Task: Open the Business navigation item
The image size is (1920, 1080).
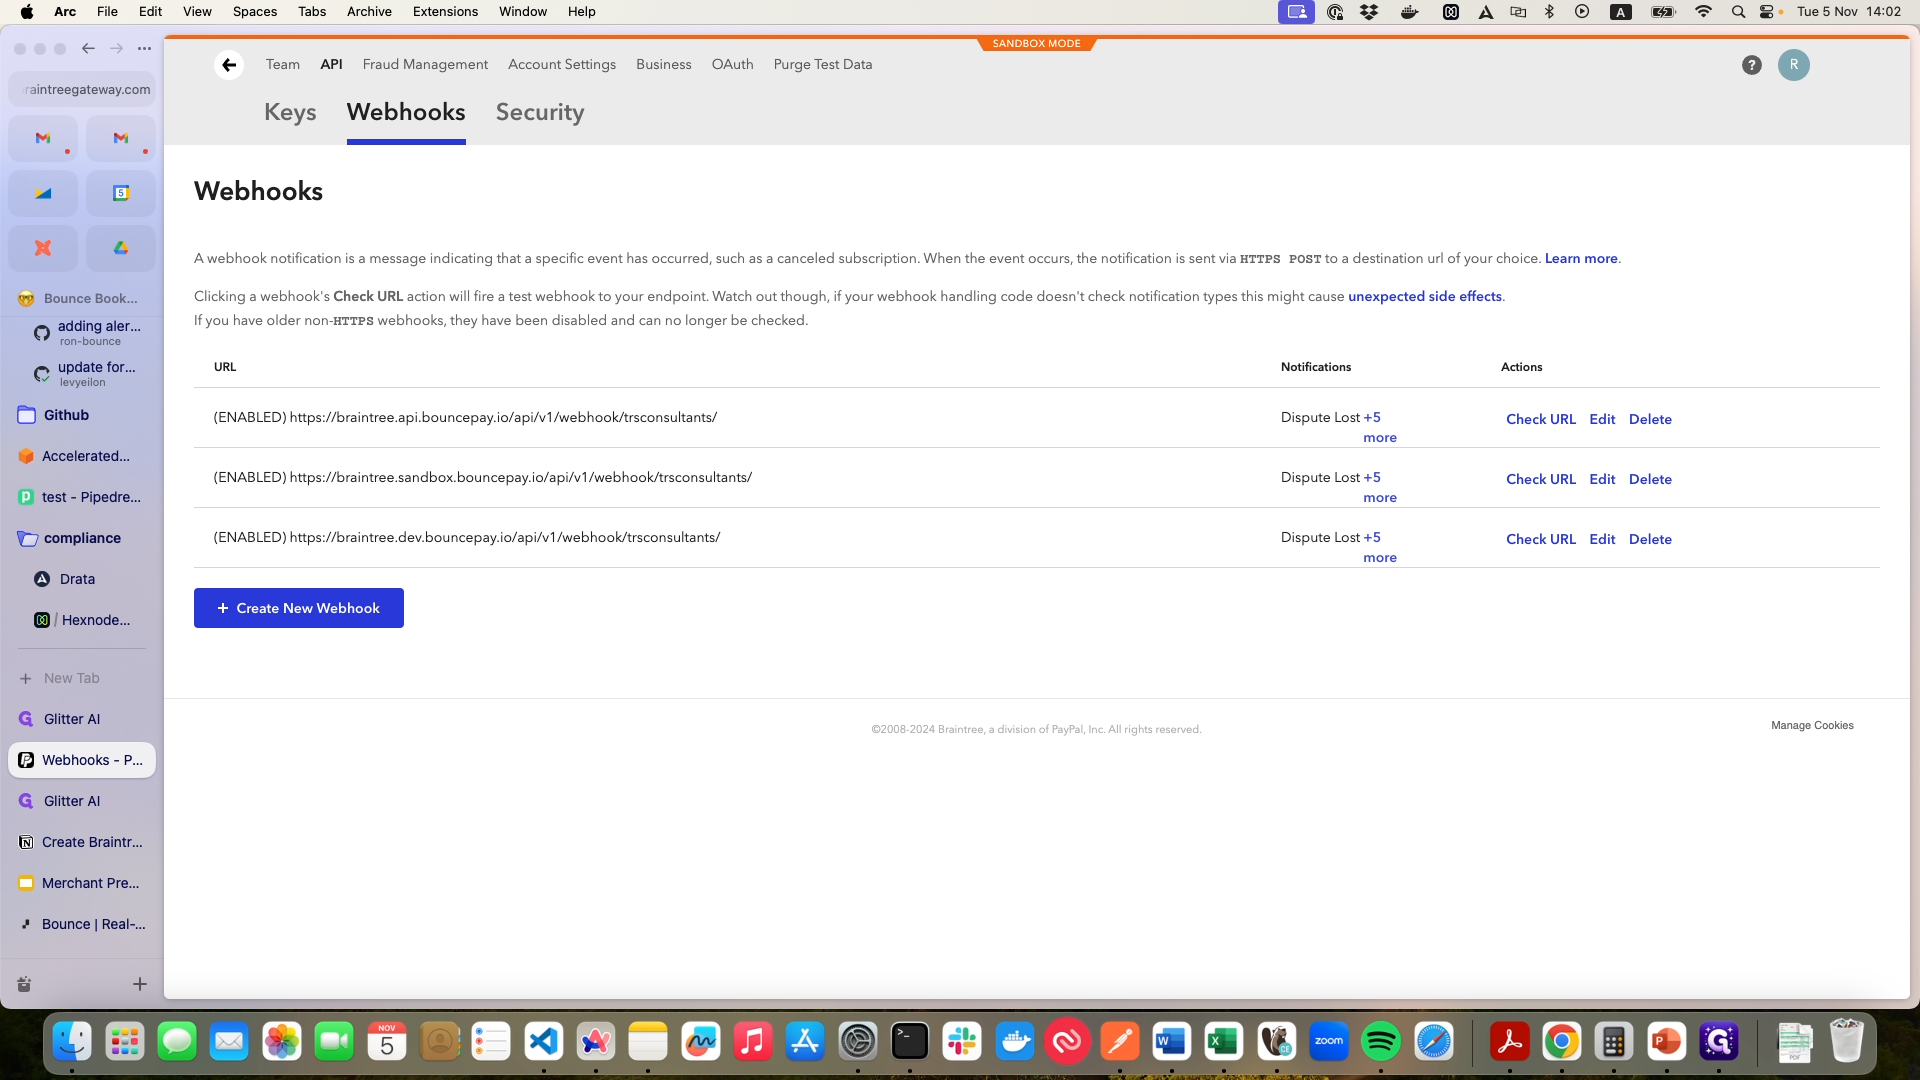Action: (664, 64)
